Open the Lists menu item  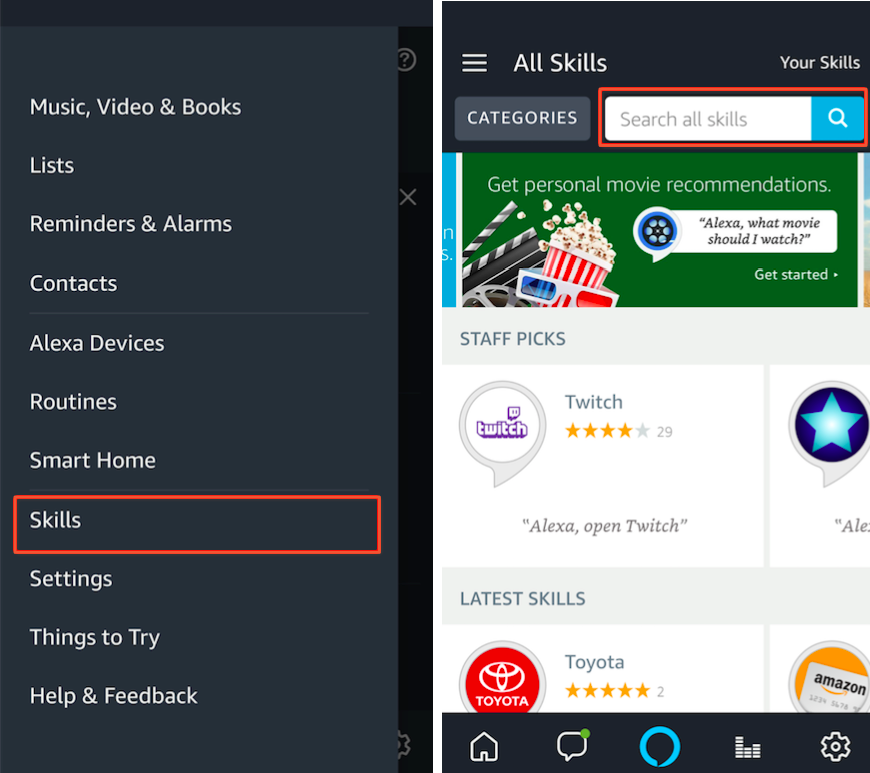52,165
